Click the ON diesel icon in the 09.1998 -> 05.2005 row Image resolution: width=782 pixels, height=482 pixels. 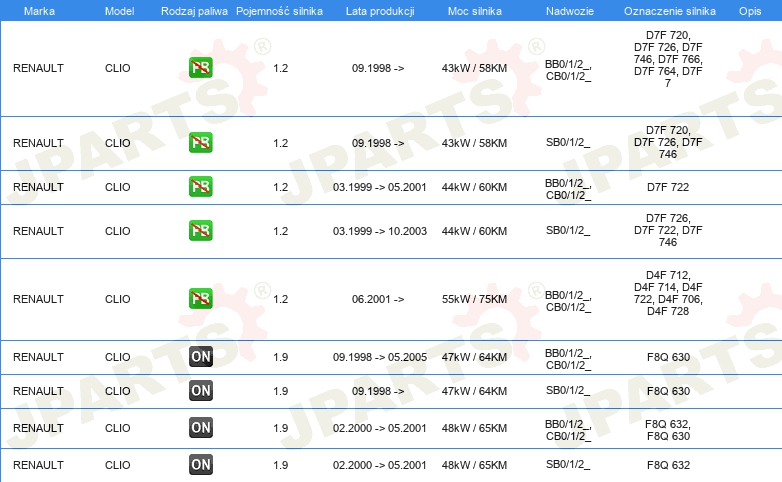click(201, 356)
